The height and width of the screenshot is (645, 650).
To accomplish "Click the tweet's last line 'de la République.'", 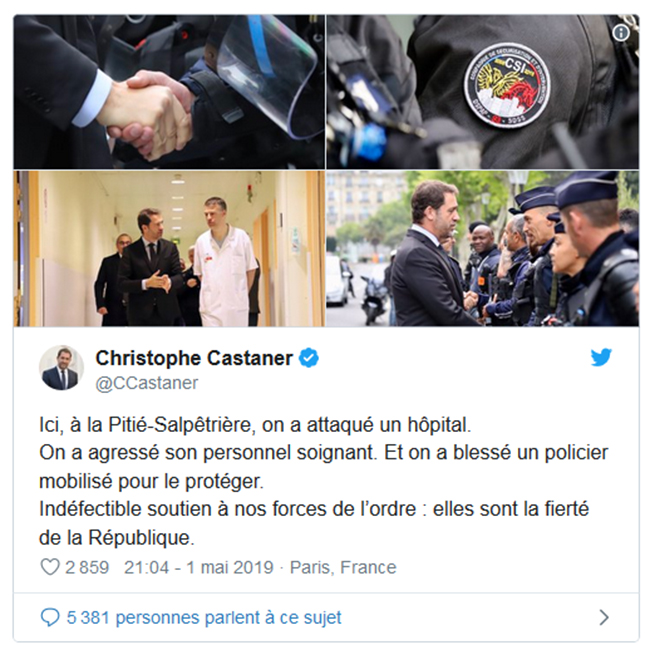I will (116, 538).
